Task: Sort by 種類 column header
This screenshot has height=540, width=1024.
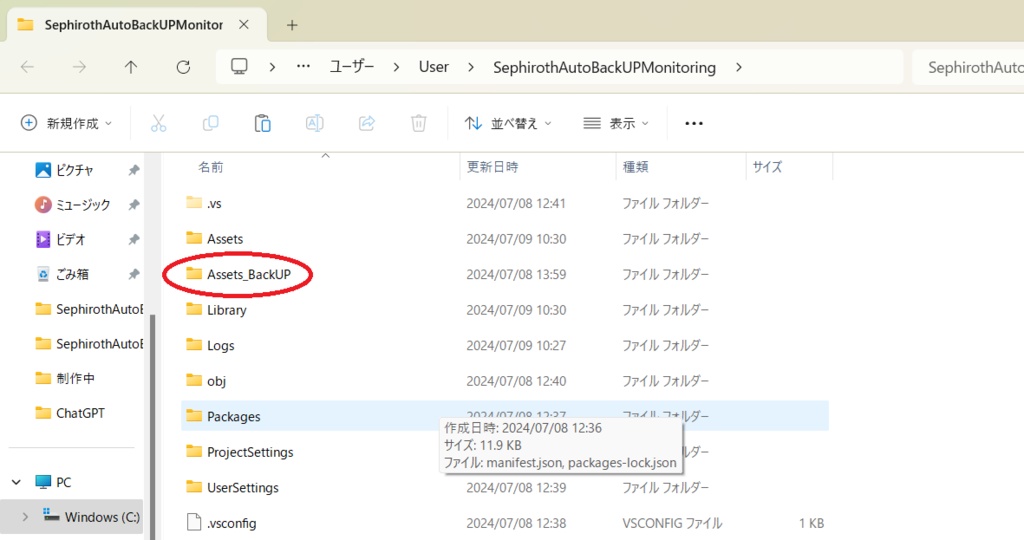Action: 635,167
